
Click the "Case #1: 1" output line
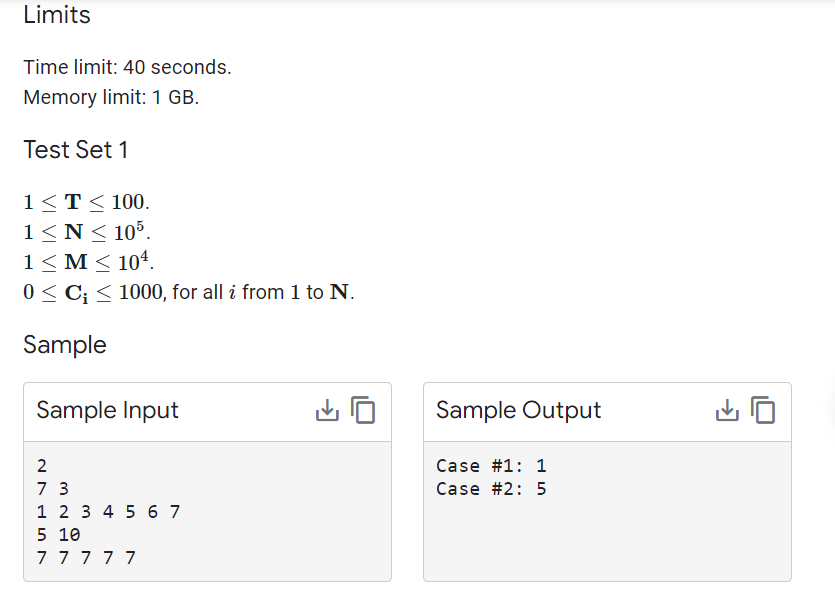coord(491,465)
